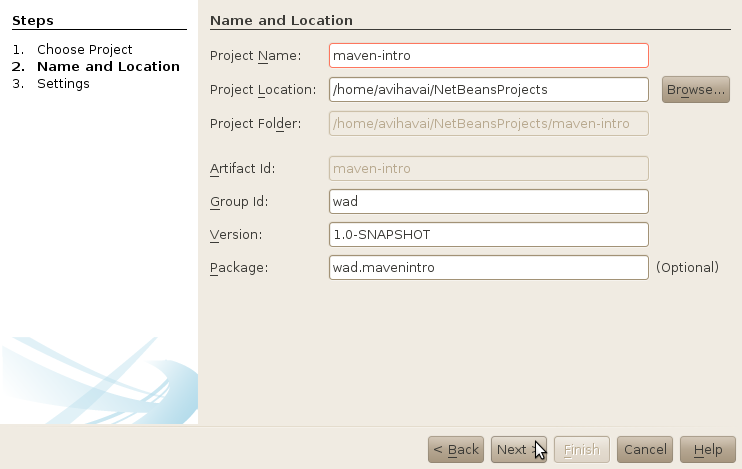
Task: Focus the Package field containing wad.mavenintro
Action: (x=488, y=267)
